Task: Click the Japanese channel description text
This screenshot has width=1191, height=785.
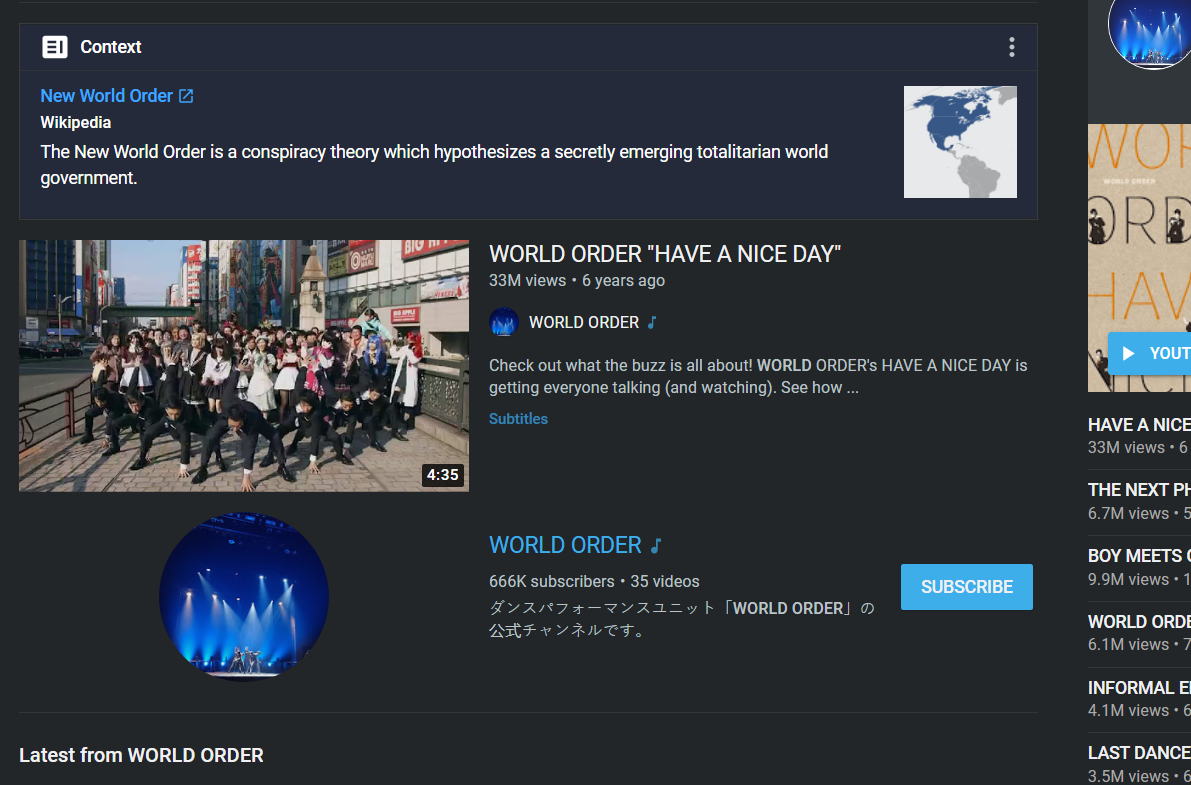Action: point(682,619)
